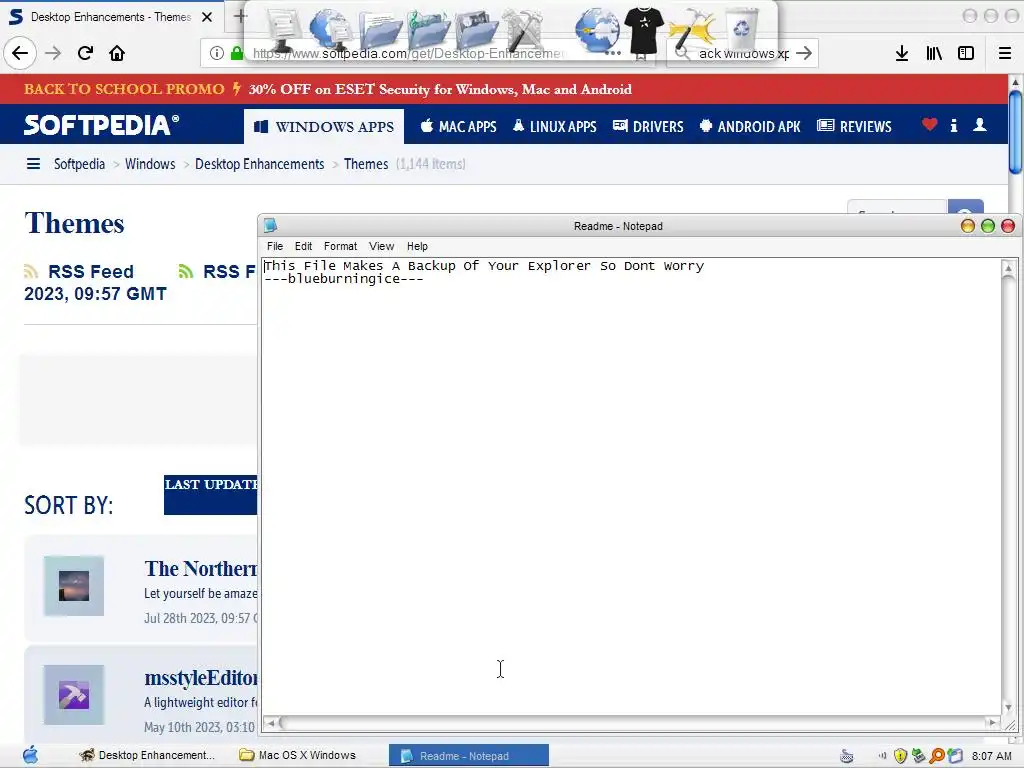
Task: Open the Recycle Bin icon in the dock
Action: pyautogui.click(x=743, y=29)
